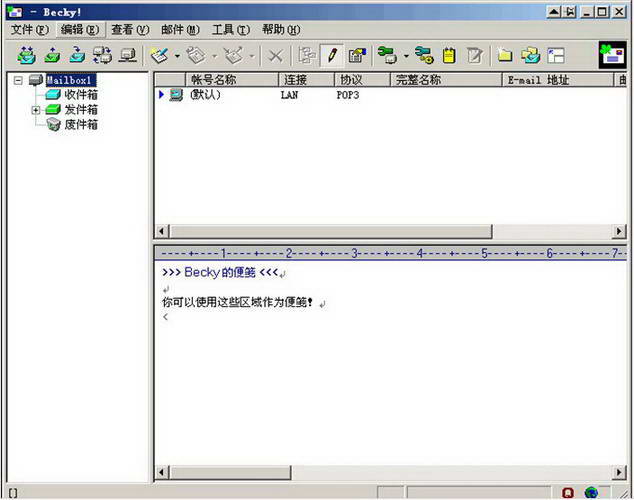Click the inbox tray icon beside 收件箱

[53, 95]
